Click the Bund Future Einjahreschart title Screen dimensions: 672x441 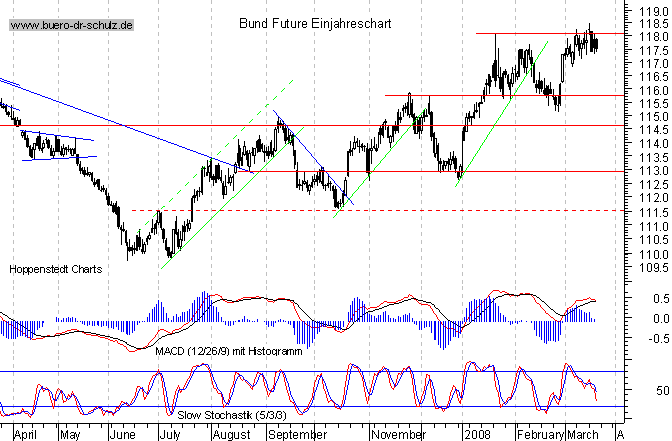click(316, 22)
